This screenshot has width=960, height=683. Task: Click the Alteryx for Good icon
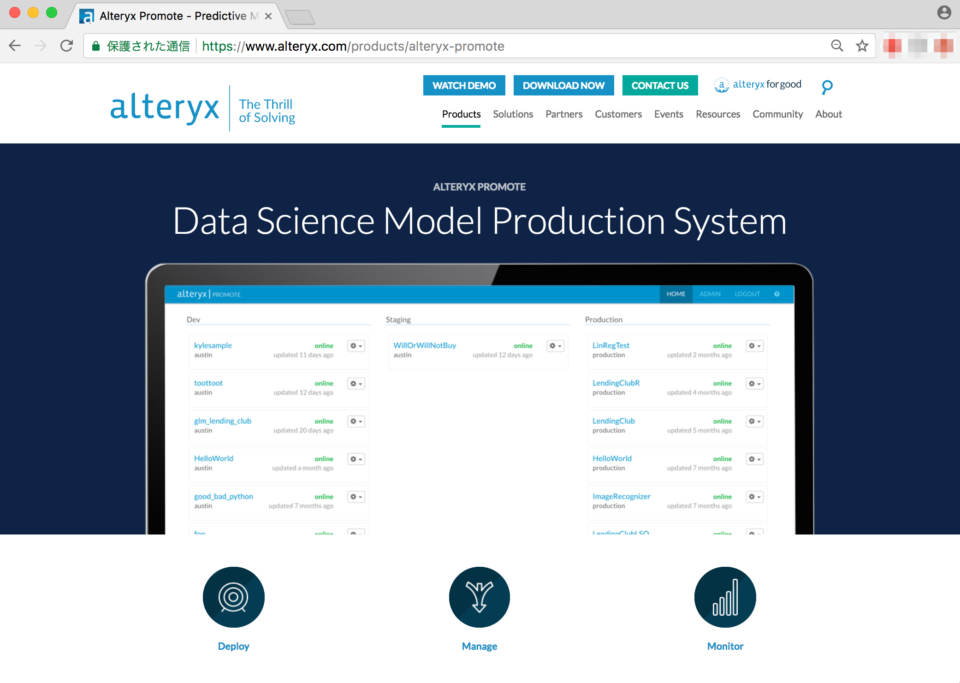click(722, 85)
